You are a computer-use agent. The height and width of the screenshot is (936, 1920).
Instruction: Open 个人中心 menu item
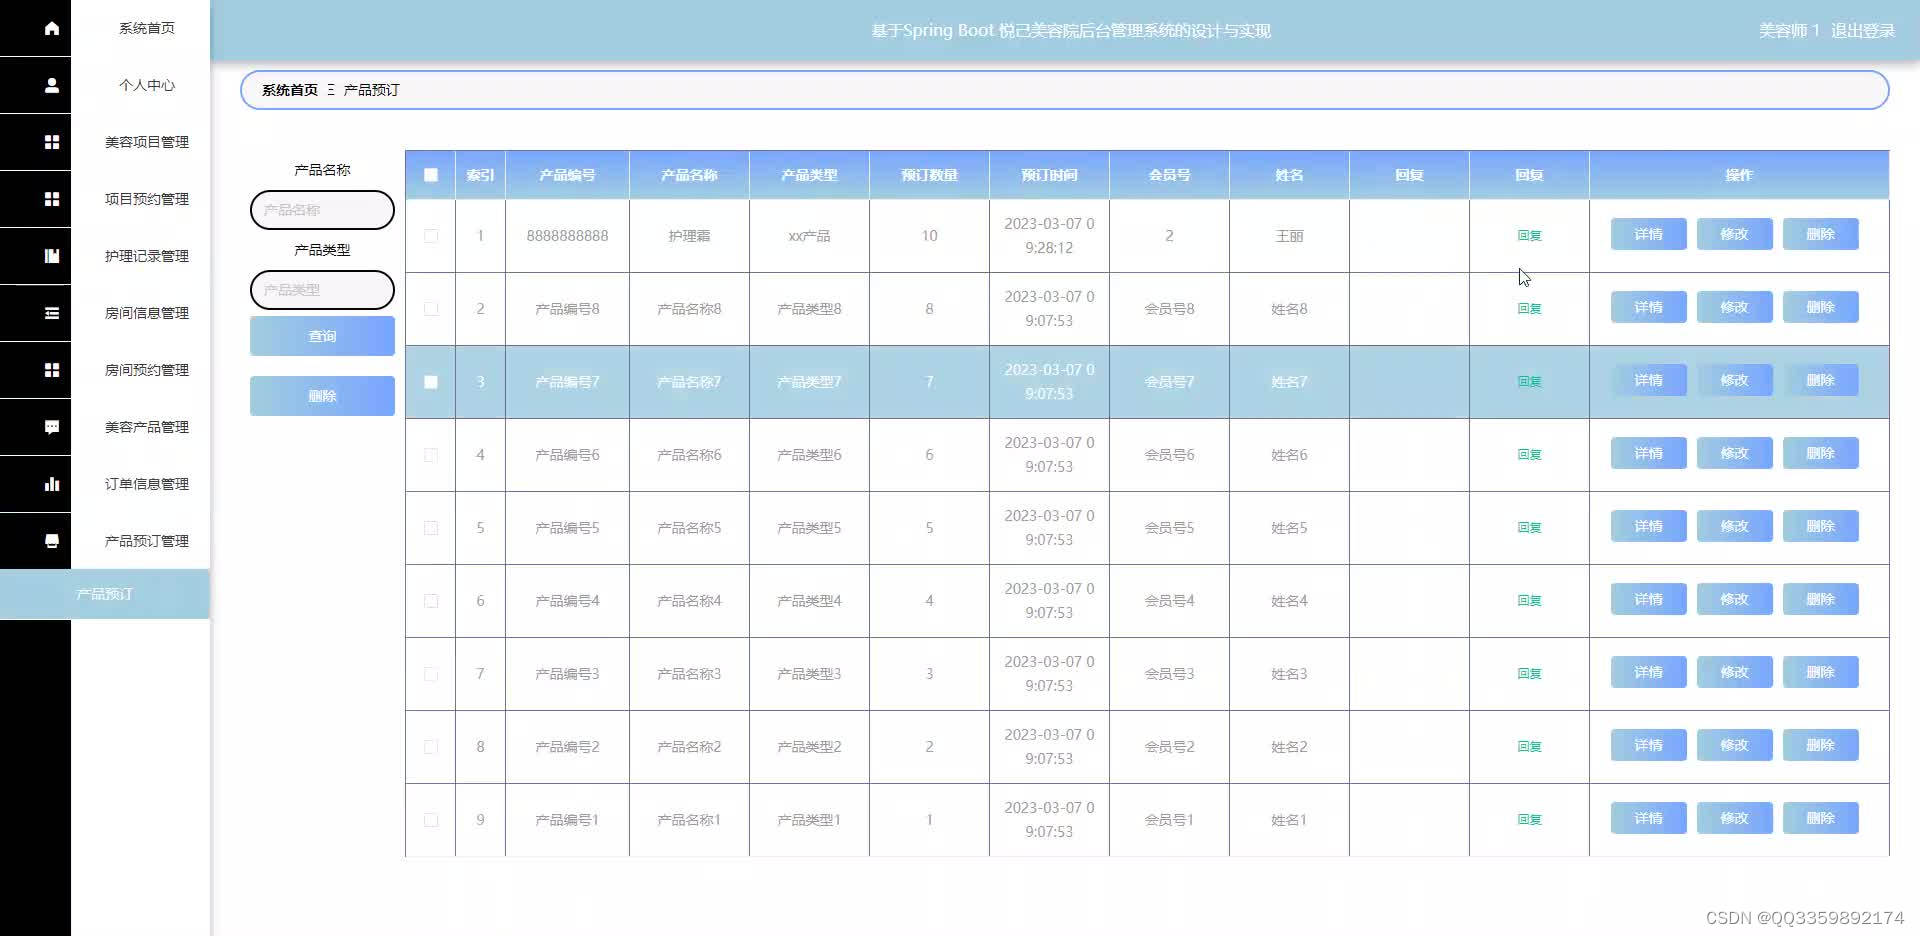pyautogui.click(x=147, y=85)
